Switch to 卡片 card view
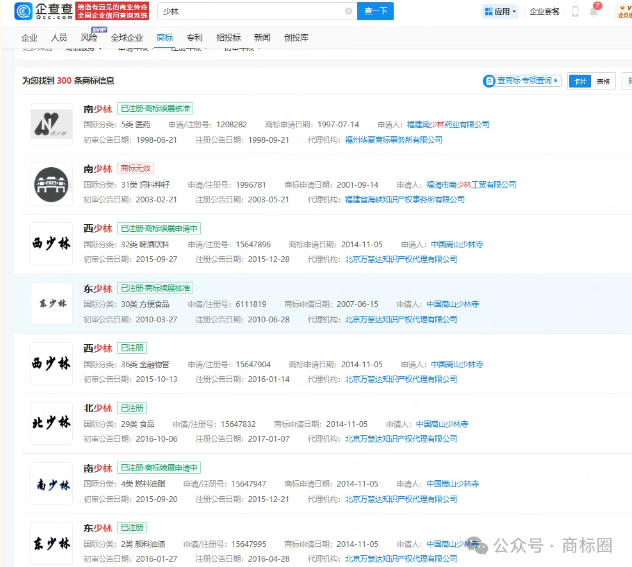Screen dimensions: 632x567 580,81
